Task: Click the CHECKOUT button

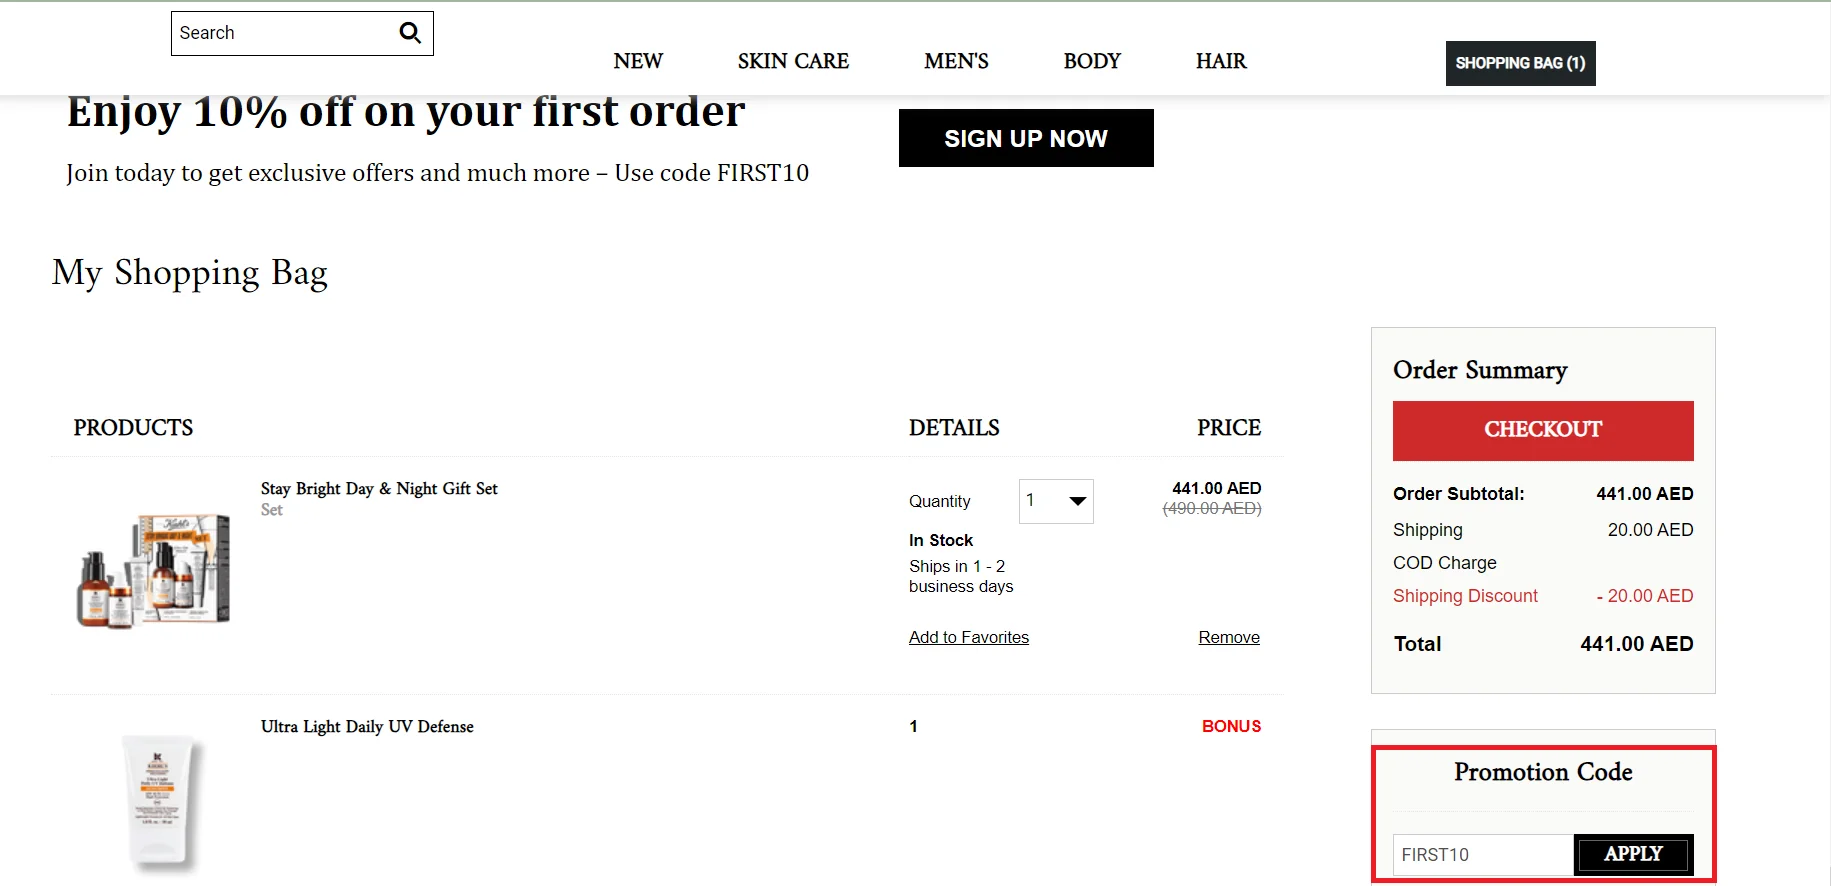Action: click(x=1542, y=430)
